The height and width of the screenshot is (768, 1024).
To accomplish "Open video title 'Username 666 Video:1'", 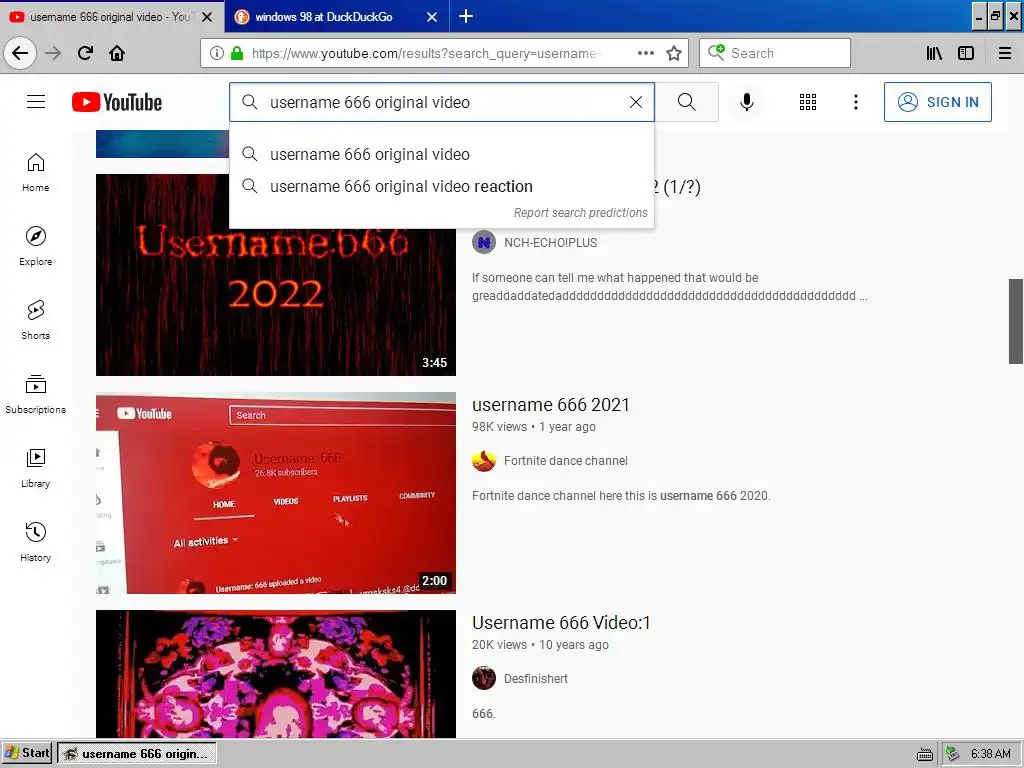I will tap(561, 623).
